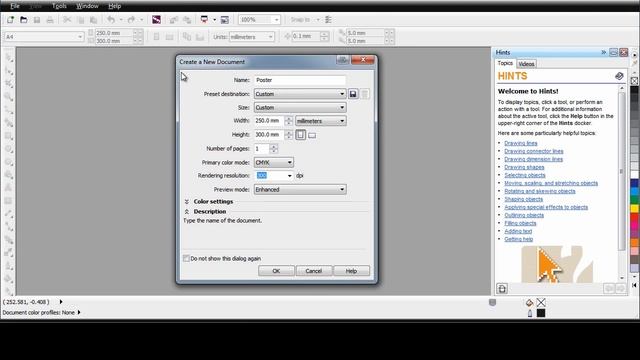Select the Pick tool in the toolbox

tap(9, 58)
